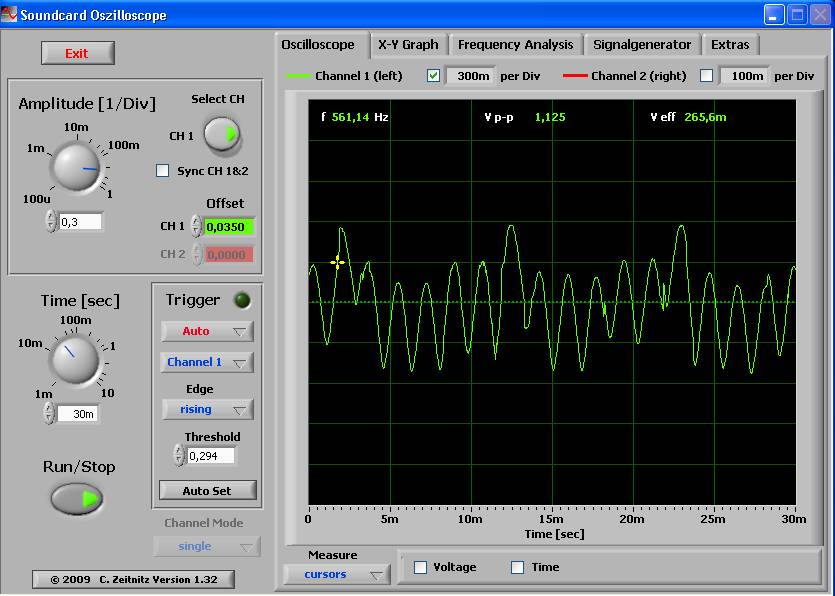Toggle the Select CH switch button
Image resolution: width=835 pixels, height=596 pixels.
click(x=222, y=134)
